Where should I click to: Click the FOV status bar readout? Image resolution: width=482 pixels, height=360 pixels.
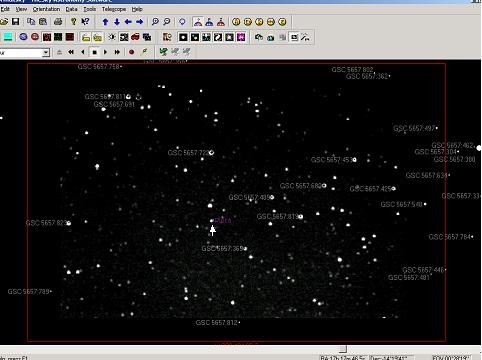451,358
